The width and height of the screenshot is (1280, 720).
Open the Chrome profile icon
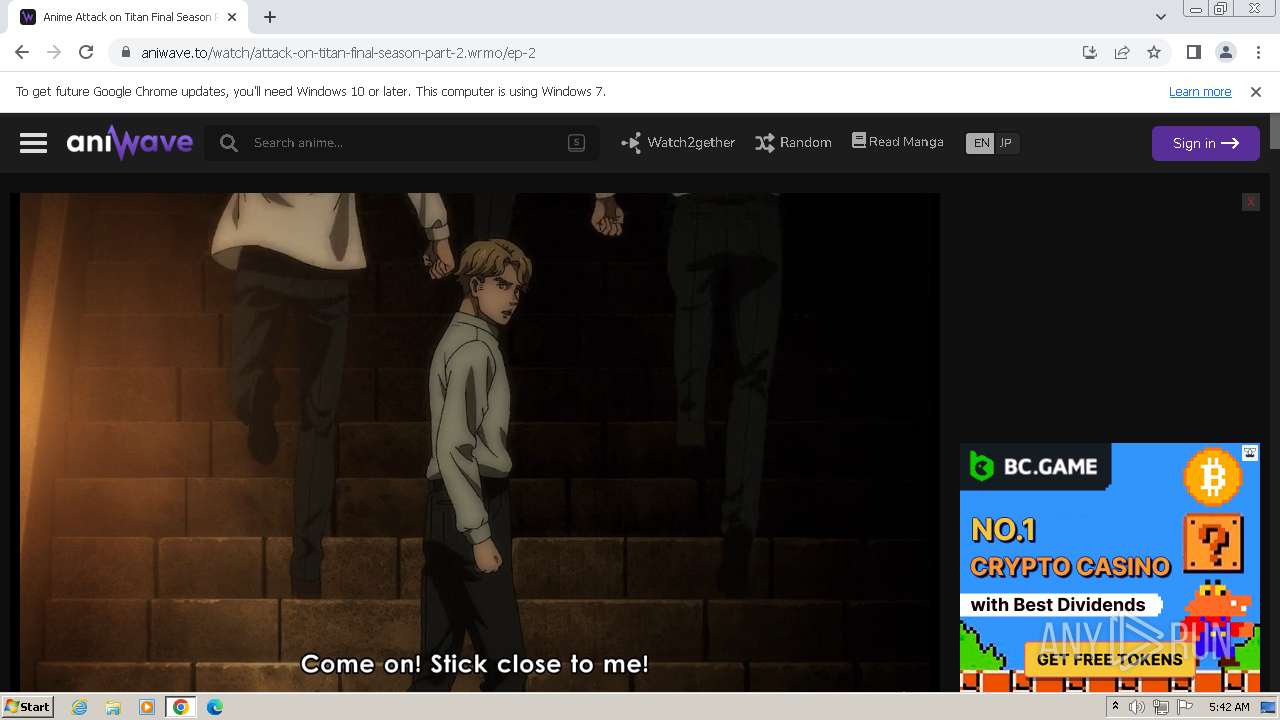[x=1225, y=52]
